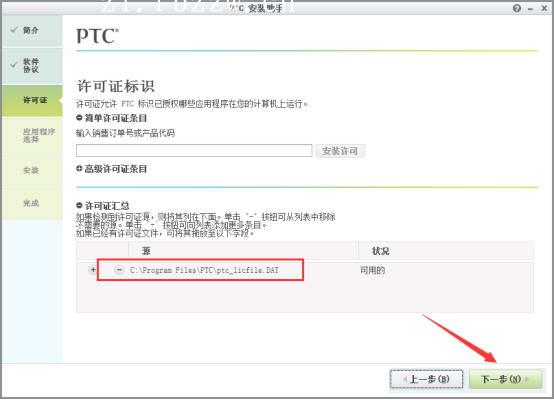The width and height of the screenshot is (554, 400).
Task: Go back with 上一步 button
Action: (x=426, y=380)
